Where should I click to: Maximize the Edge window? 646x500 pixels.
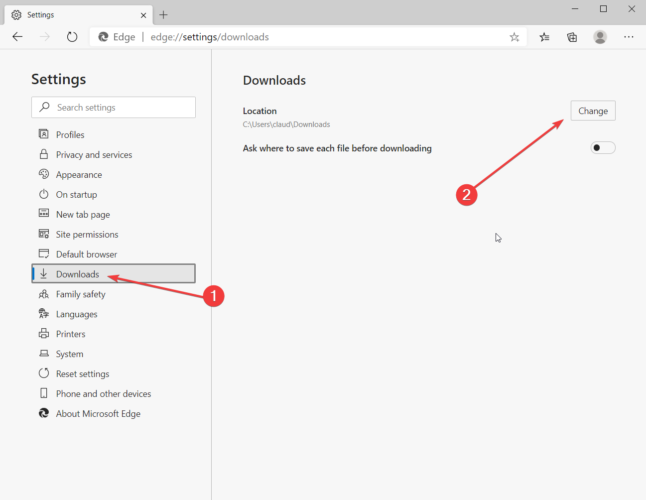(x=603, y=9)
